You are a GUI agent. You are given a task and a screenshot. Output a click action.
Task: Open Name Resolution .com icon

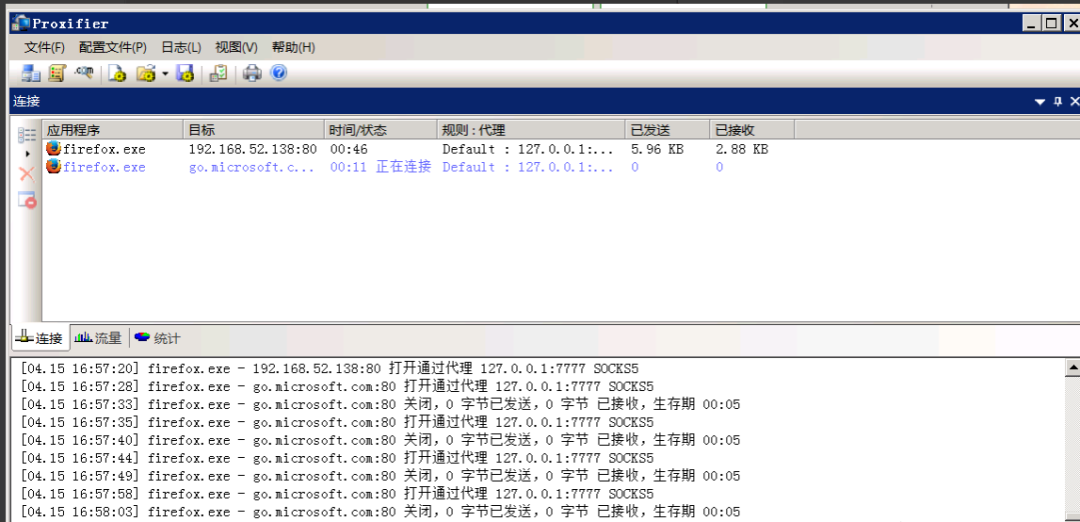pyautogui.click(x=84, y=73)
